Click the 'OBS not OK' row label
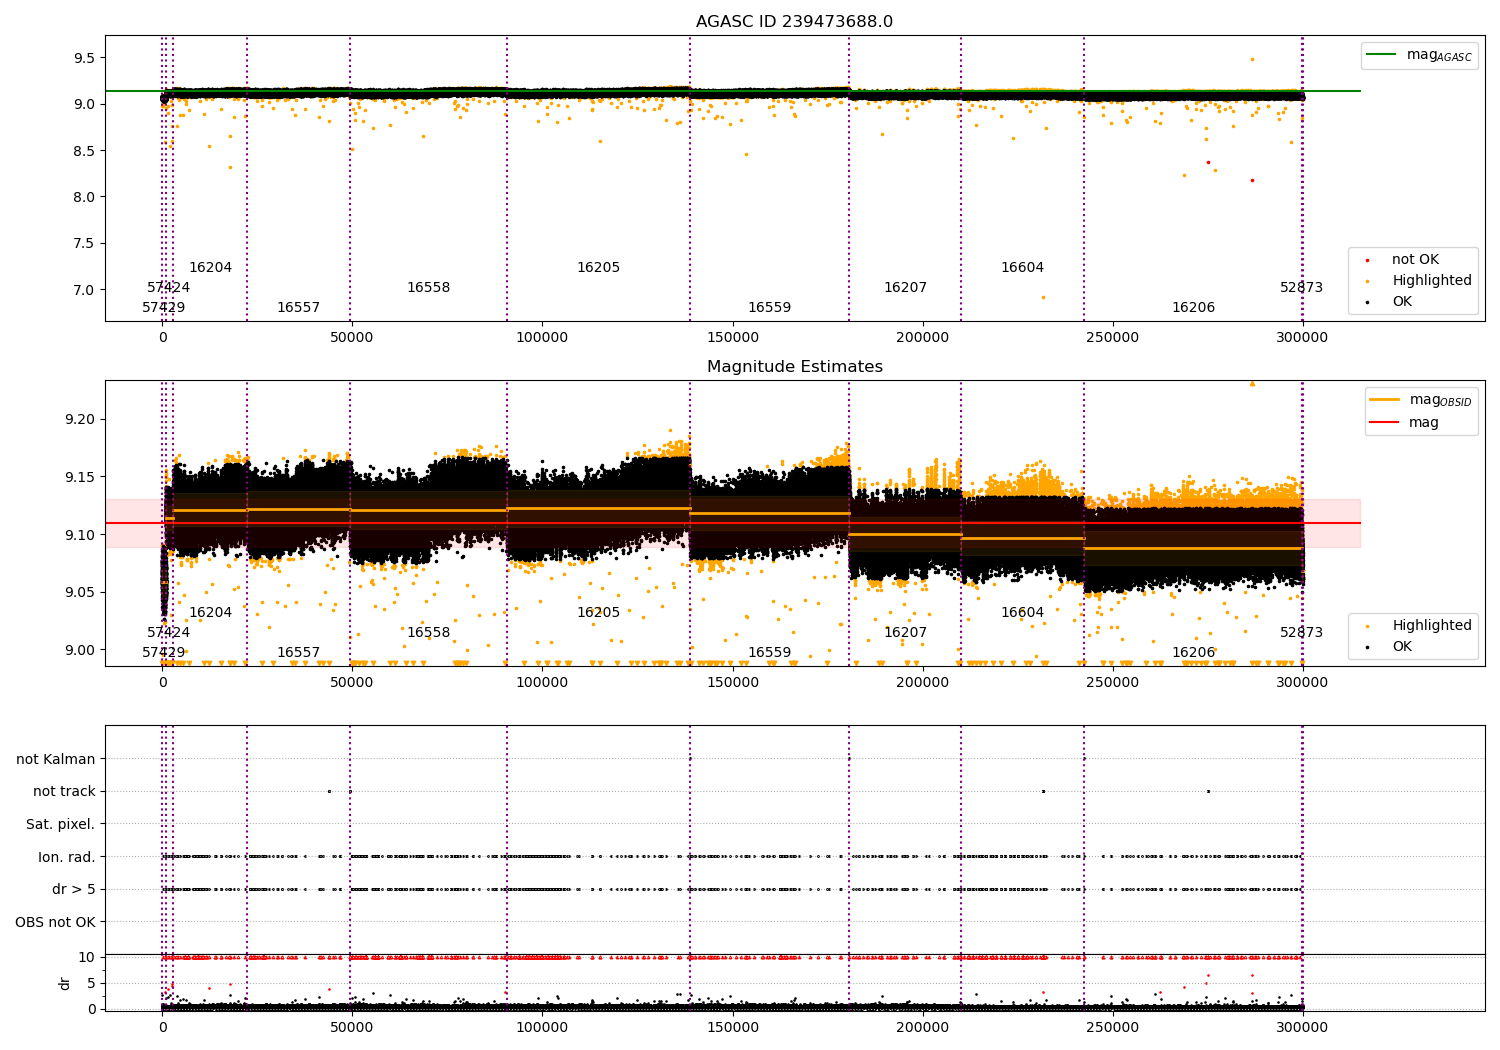The width and height of the screenshot is (1500, 1050). coord(56,922)
